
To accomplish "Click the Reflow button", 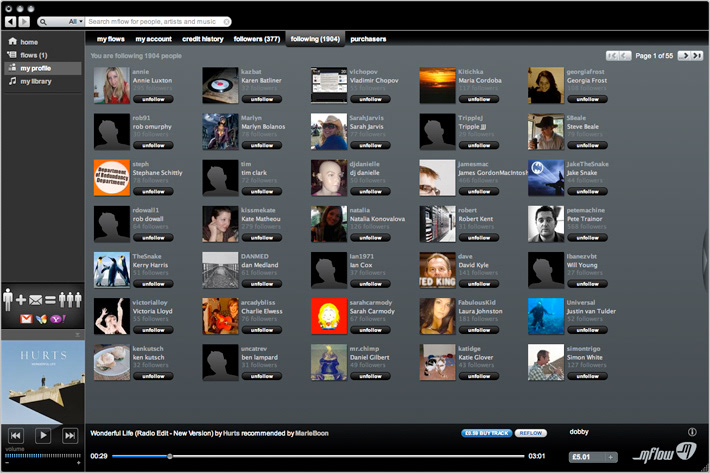I will coord(531,433).
